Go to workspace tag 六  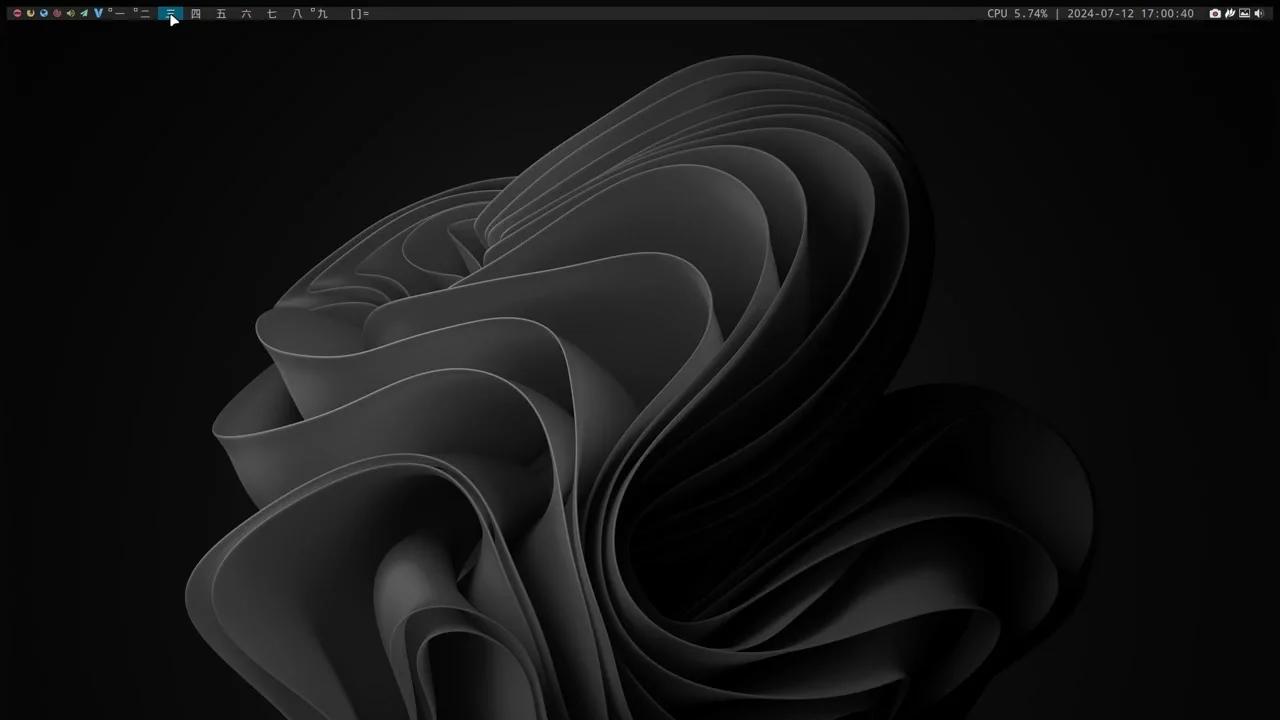coord(246,14)
